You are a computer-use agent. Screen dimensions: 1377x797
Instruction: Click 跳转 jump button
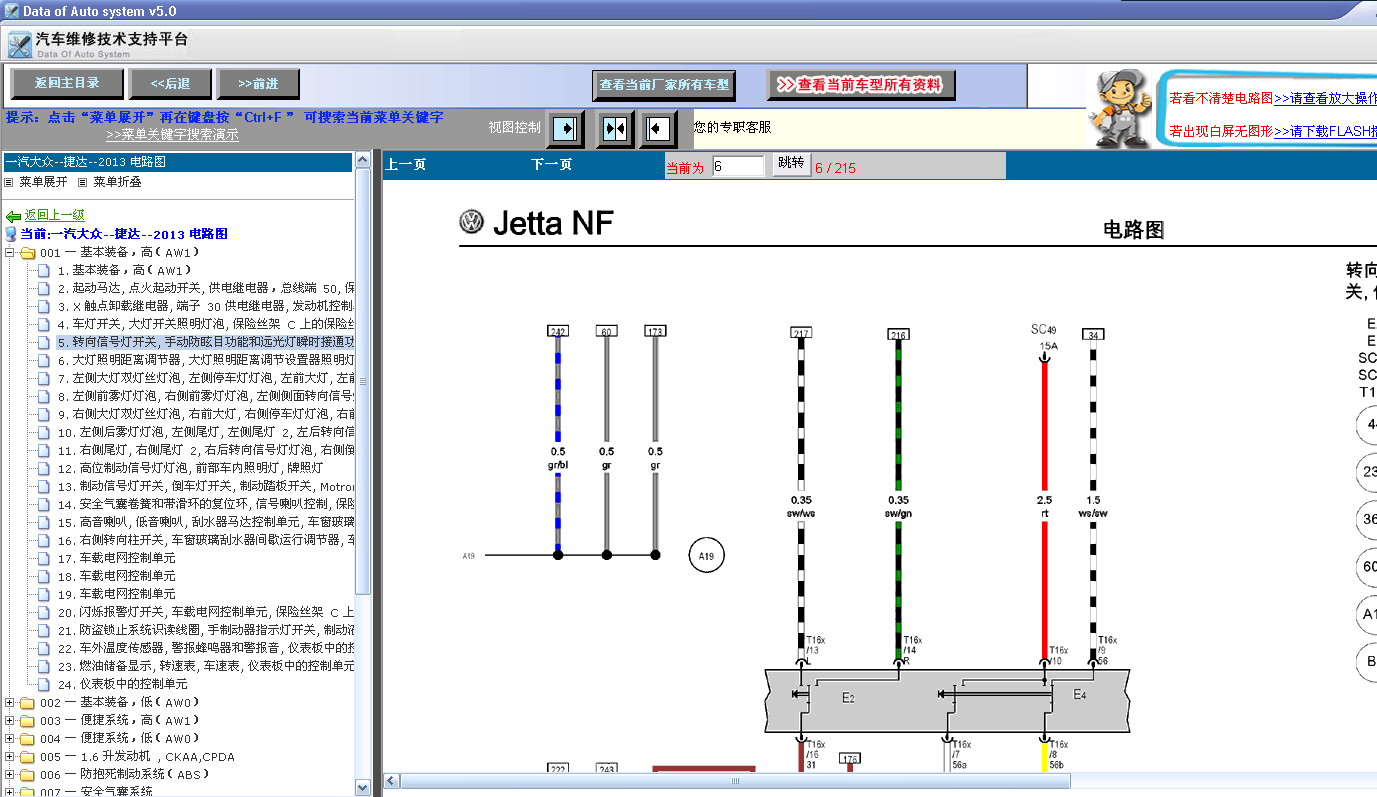pos(790,164)
